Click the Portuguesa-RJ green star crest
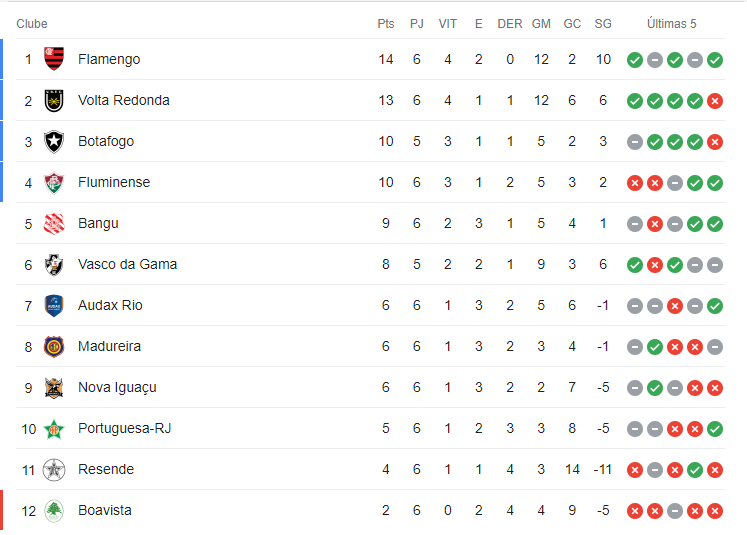Screen dimensions: 747x535 pos(54,429)
